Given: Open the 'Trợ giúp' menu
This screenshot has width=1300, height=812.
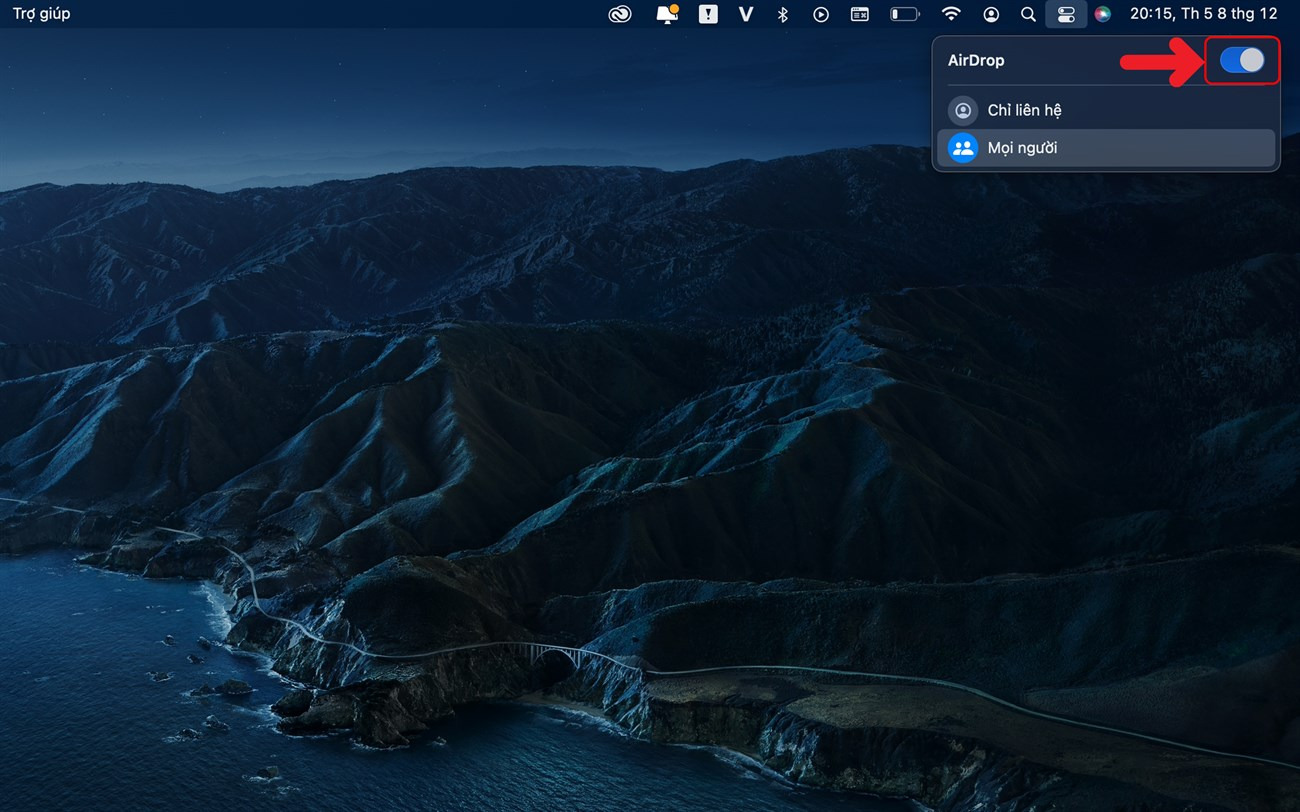Looking at the screenshot, I should point(41,14).
